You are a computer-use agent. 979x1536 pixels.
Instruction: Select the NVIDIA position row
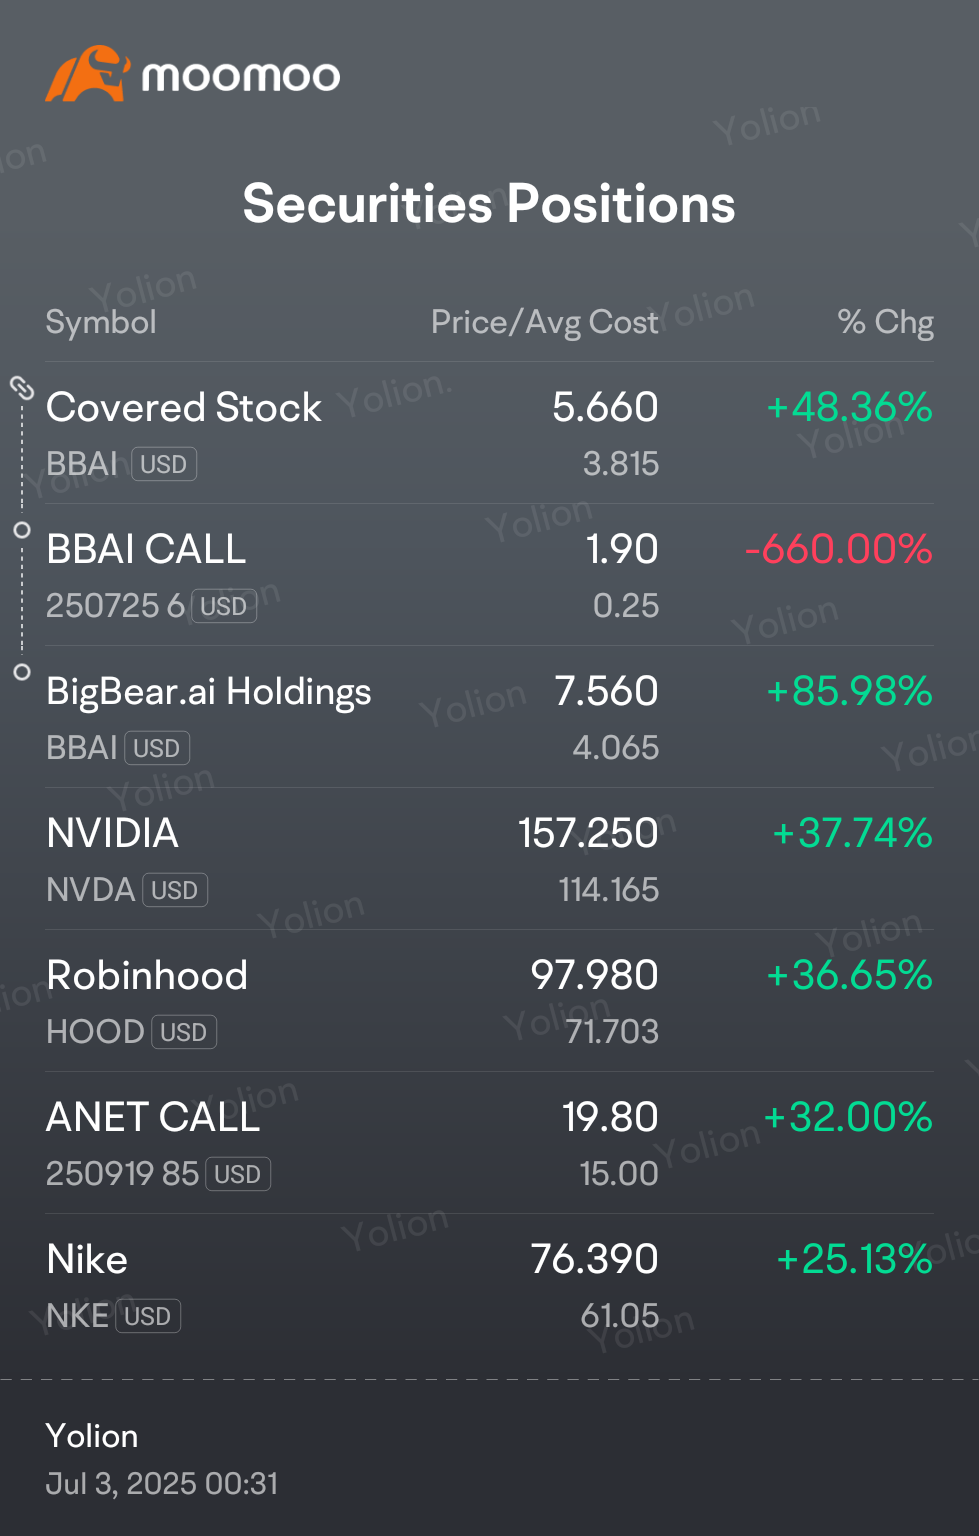click(490, 859)
